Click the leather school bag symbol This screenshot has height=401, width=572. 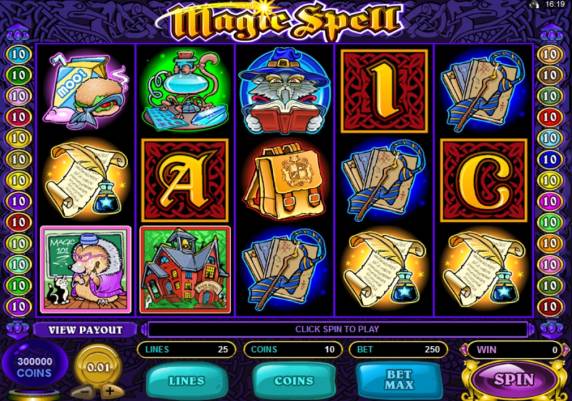285,180
